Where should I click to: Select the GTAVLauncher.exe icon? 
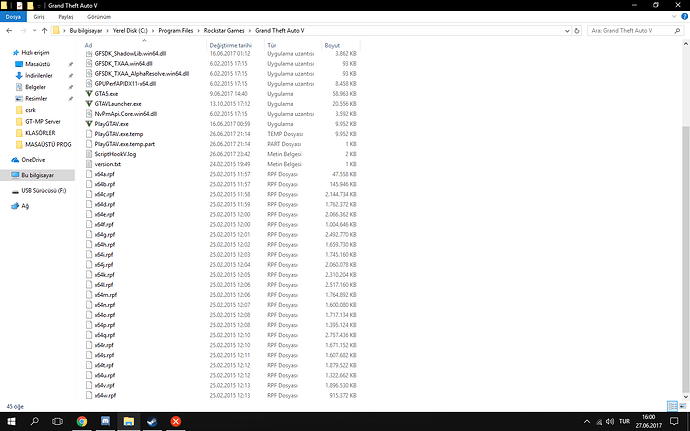click(x=89, y=104)
